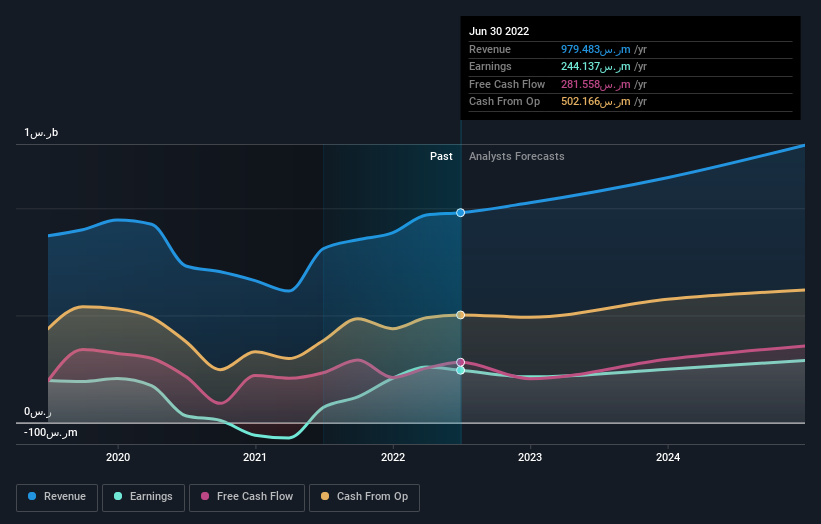The image size is (821, 524).
Task: Click the 2020 x-axis label
Action: click(x=118, y=457)
